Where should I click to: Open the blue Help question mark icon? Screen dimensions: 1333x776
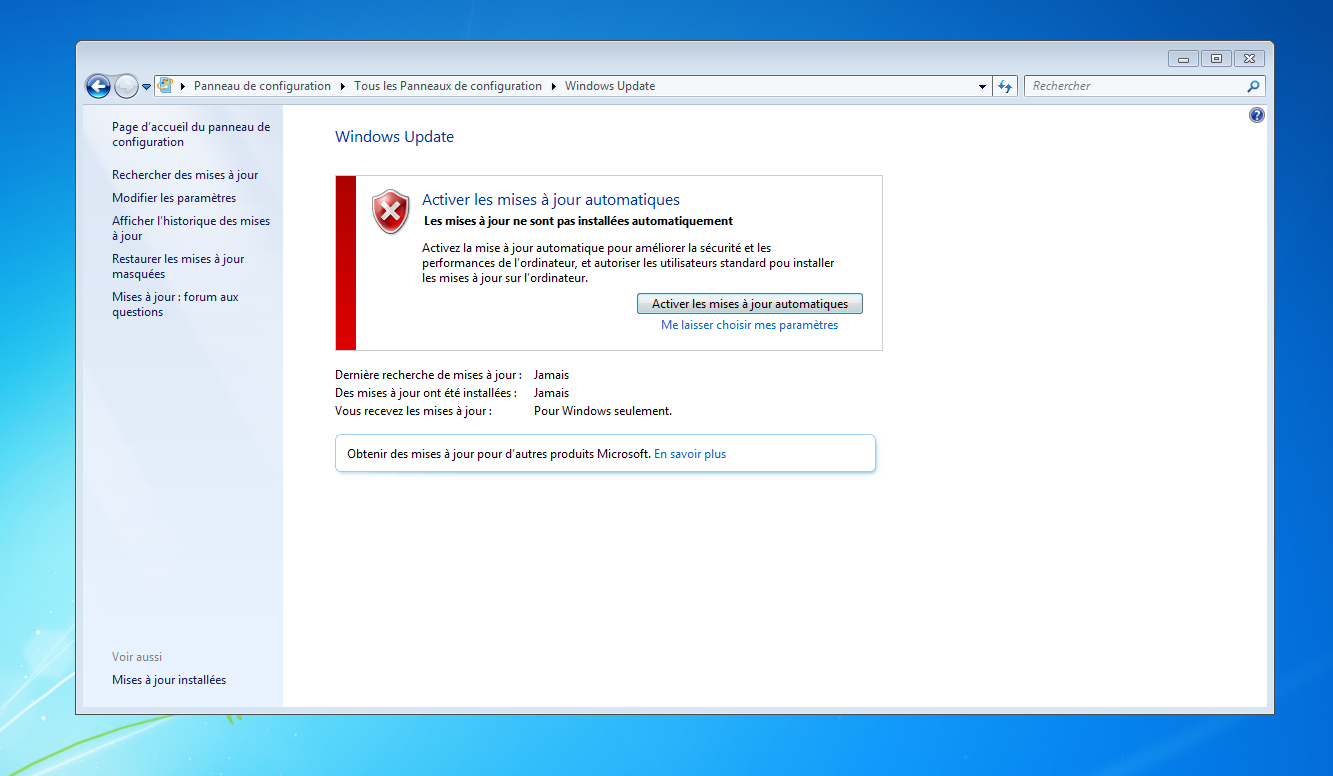coord(1257,115)
